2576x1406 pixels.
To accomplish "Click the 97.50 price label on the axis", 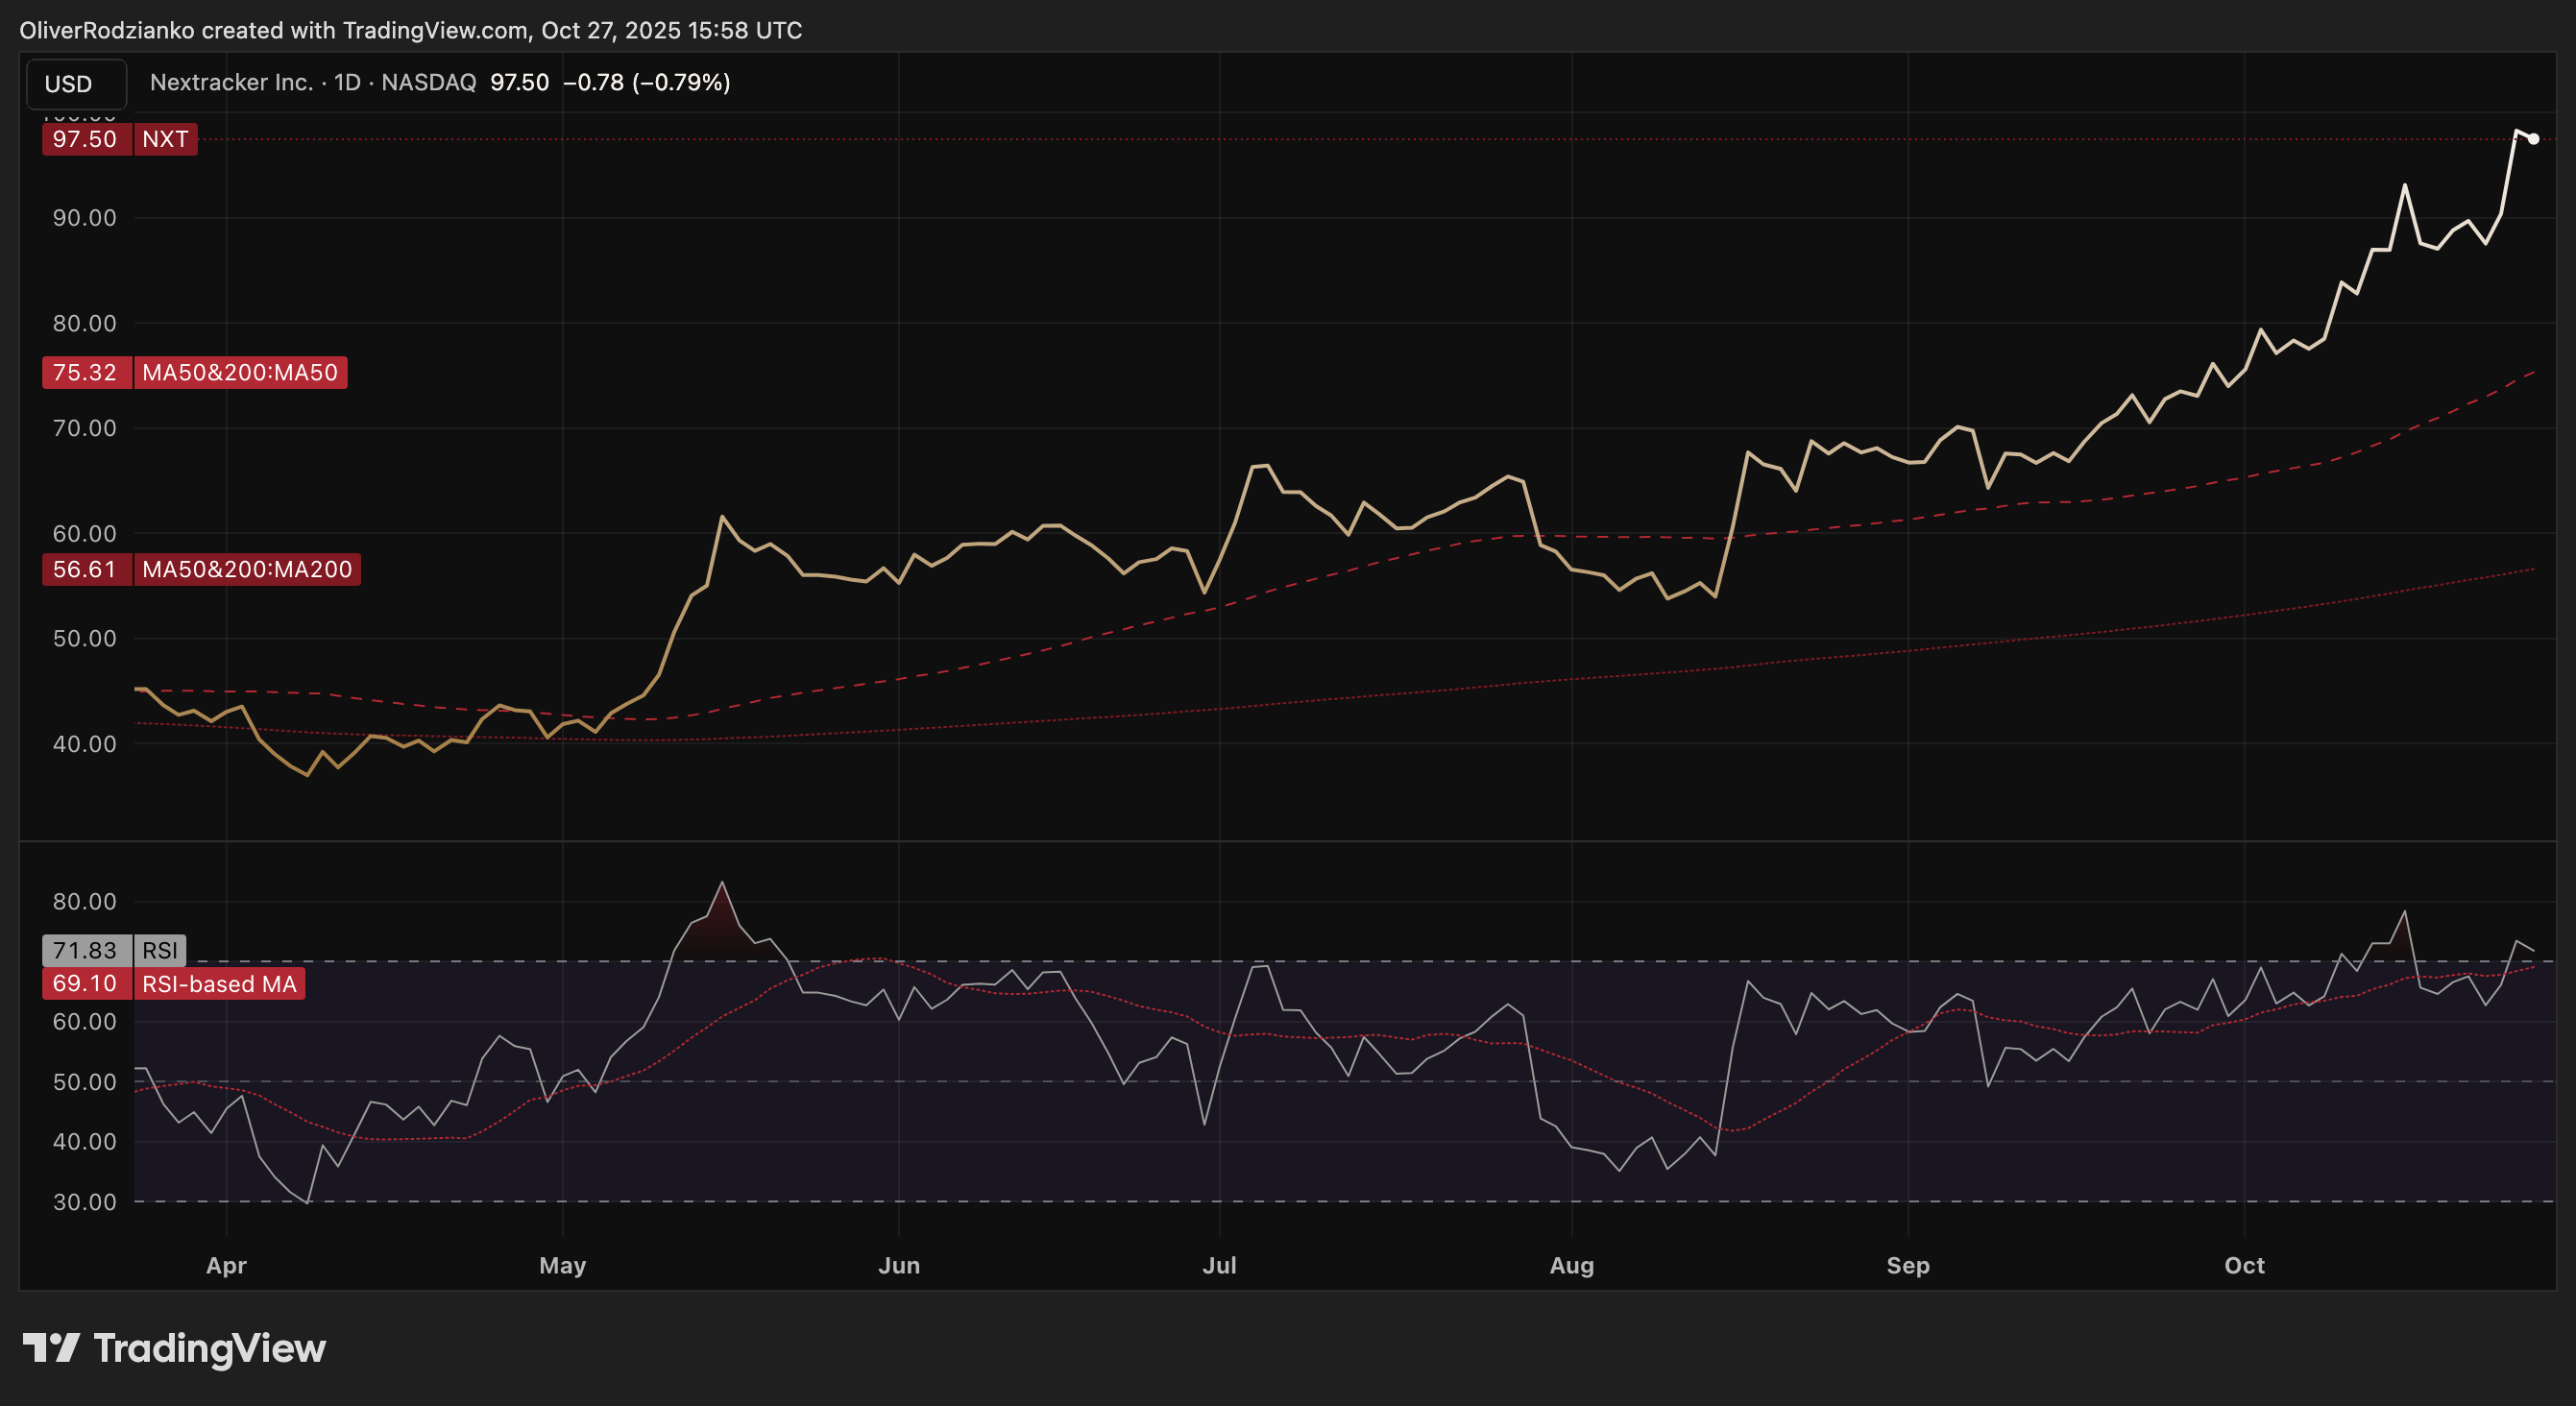I will 85,140.
